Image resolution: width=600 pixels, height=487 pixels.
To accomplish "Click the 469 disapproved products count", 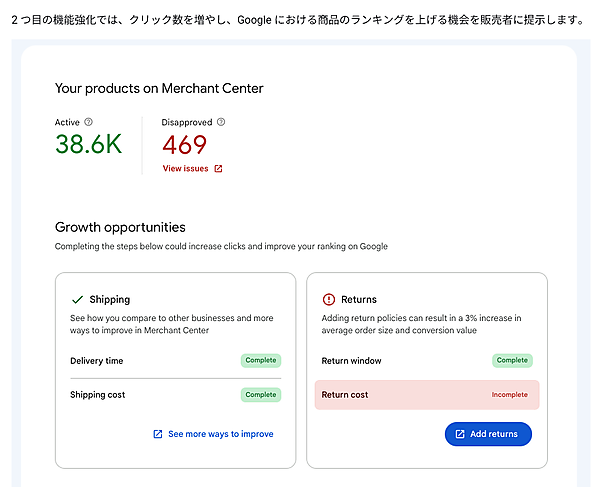I will 184,145.
